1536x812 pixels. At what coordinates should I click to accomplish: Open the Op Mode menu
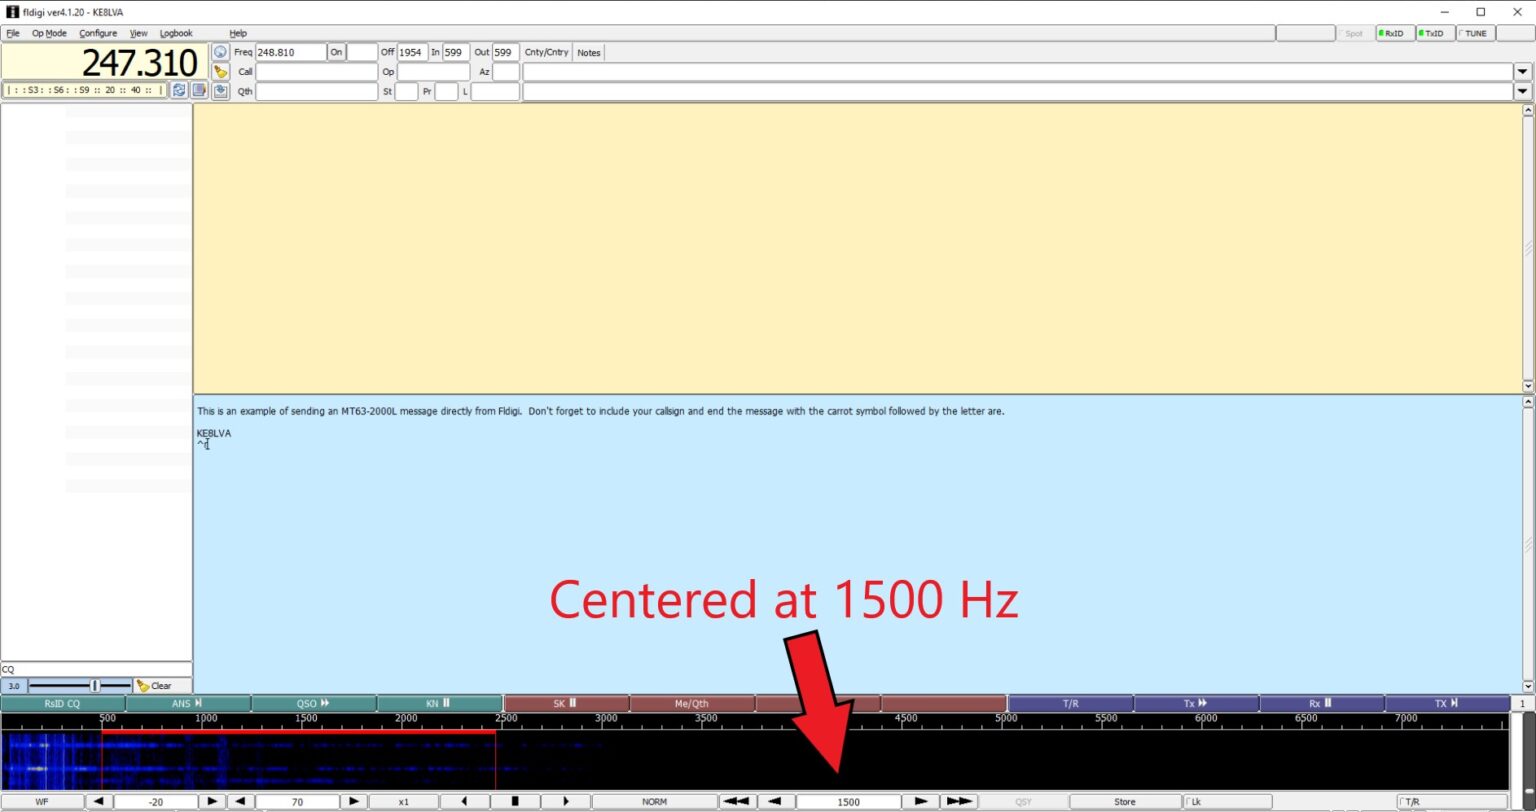49,33
